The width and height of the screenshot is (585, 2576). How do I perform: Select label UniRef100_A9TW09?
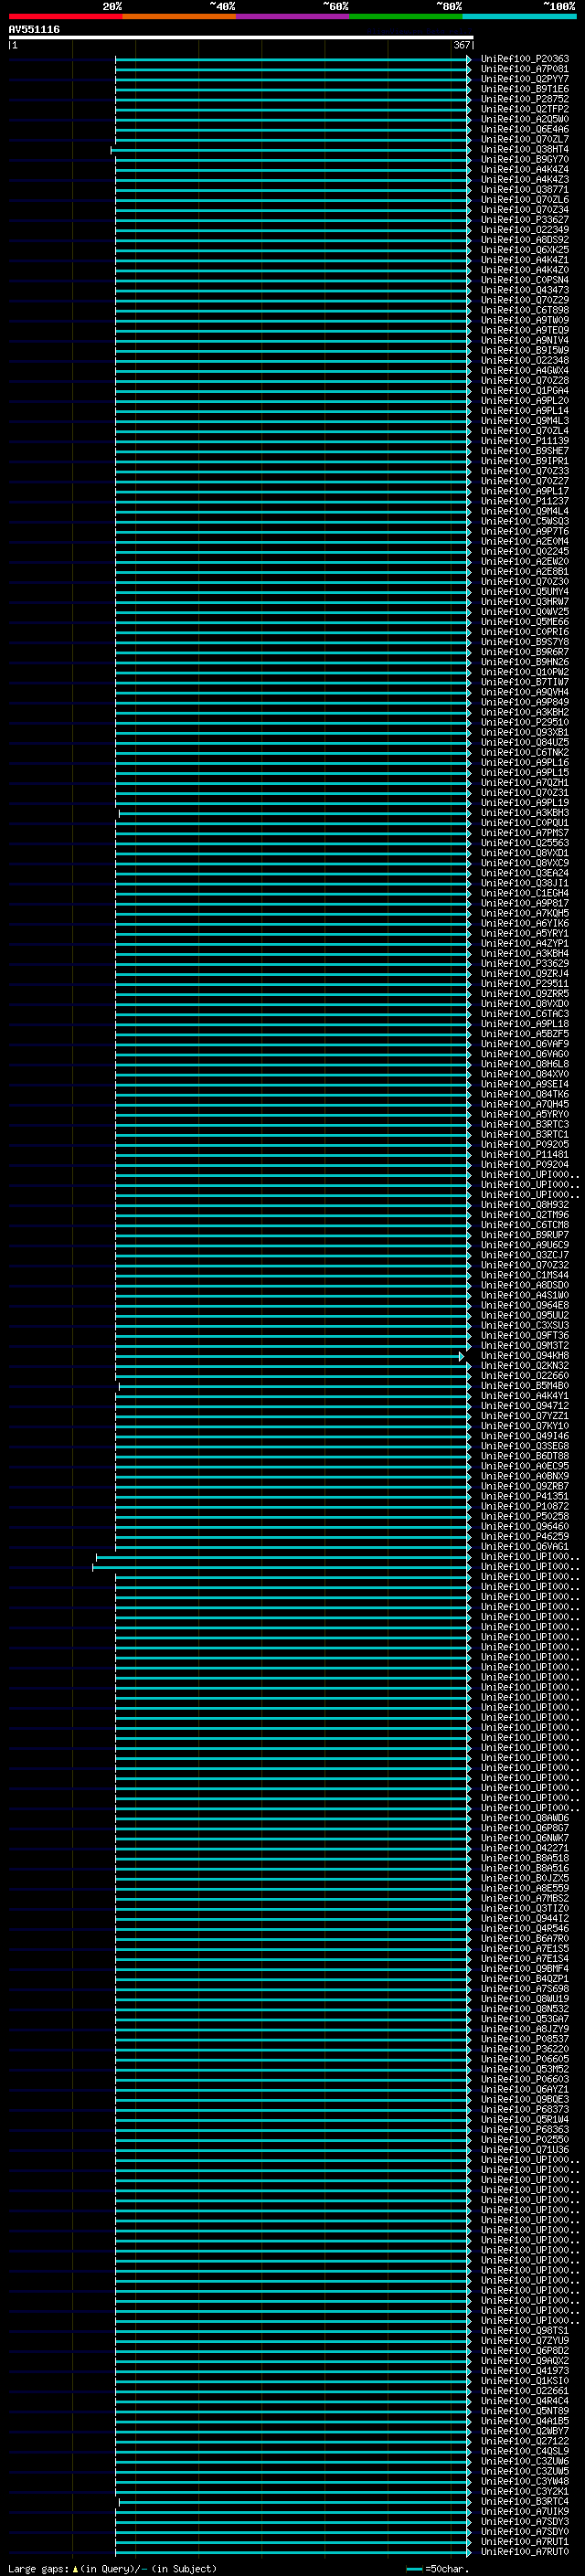coord(525,320)
